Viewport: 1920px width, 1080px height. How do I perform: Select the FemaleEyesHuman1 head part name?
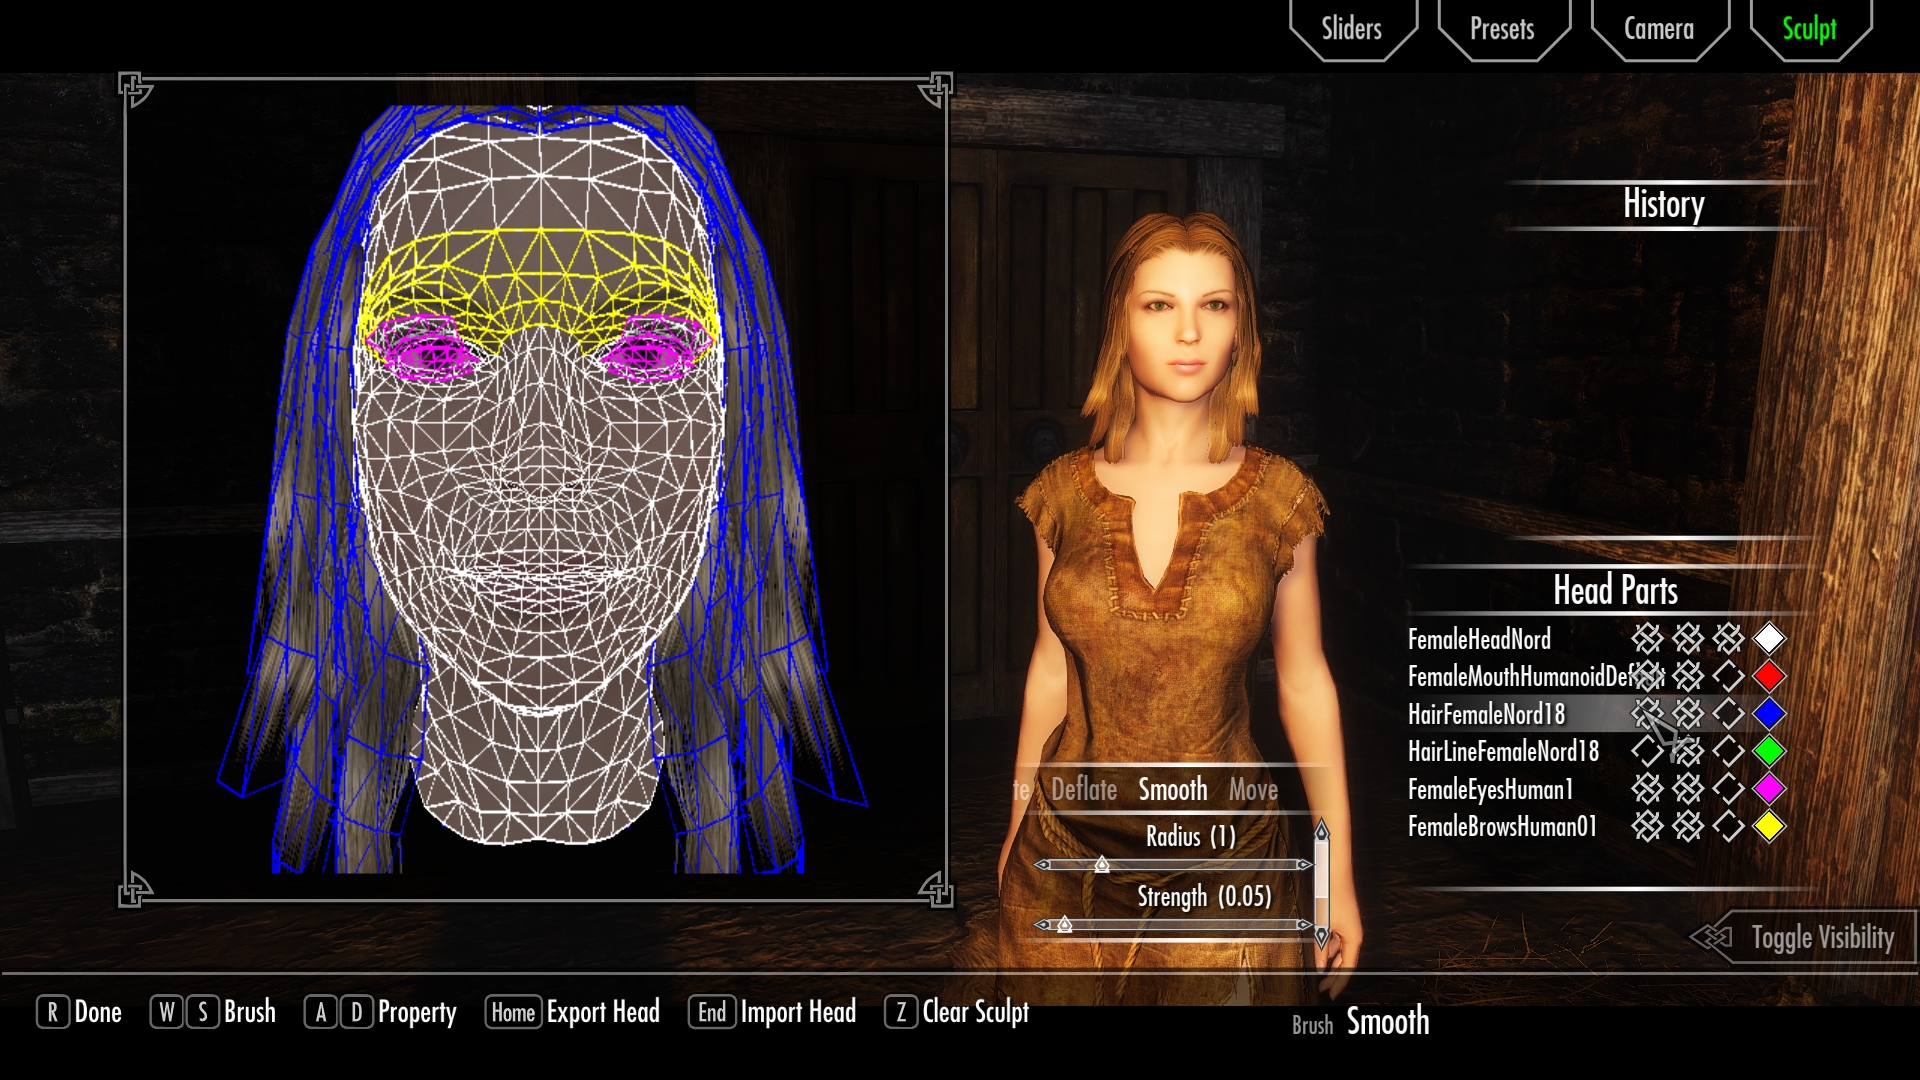[1490, 790]
